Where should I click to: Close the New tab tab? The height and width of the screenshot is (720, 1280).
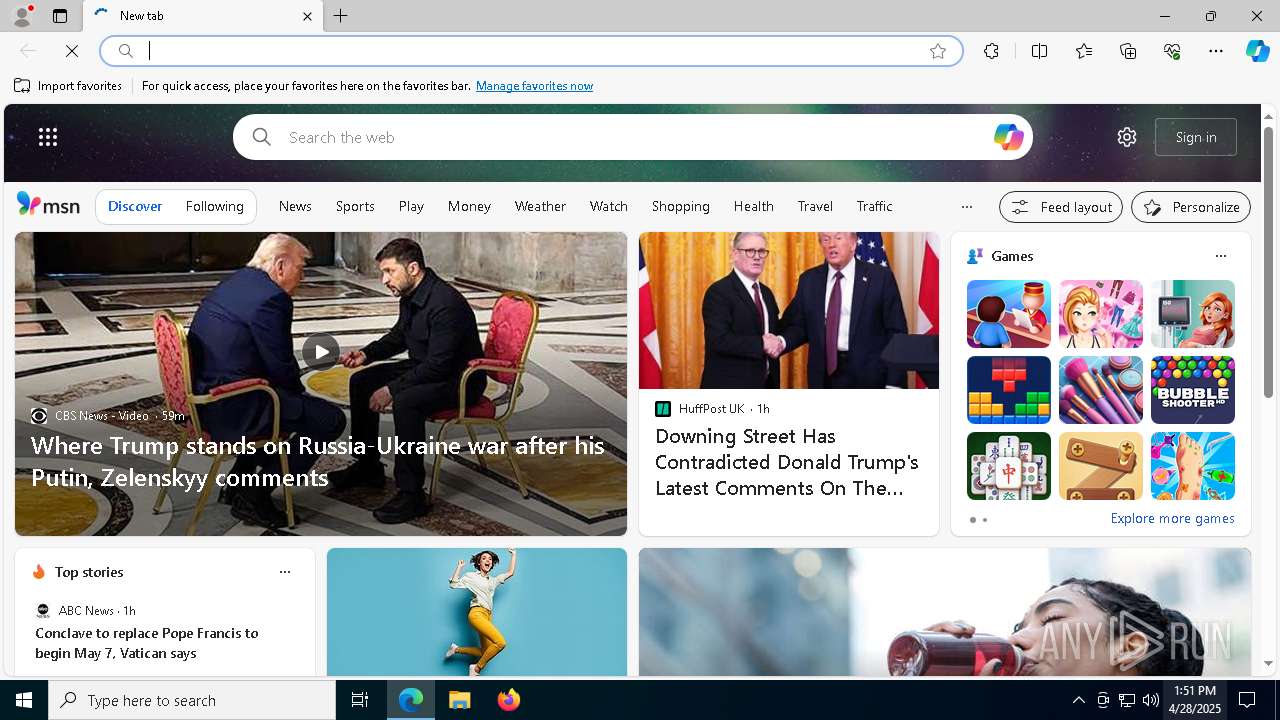[x=307, y=16]
